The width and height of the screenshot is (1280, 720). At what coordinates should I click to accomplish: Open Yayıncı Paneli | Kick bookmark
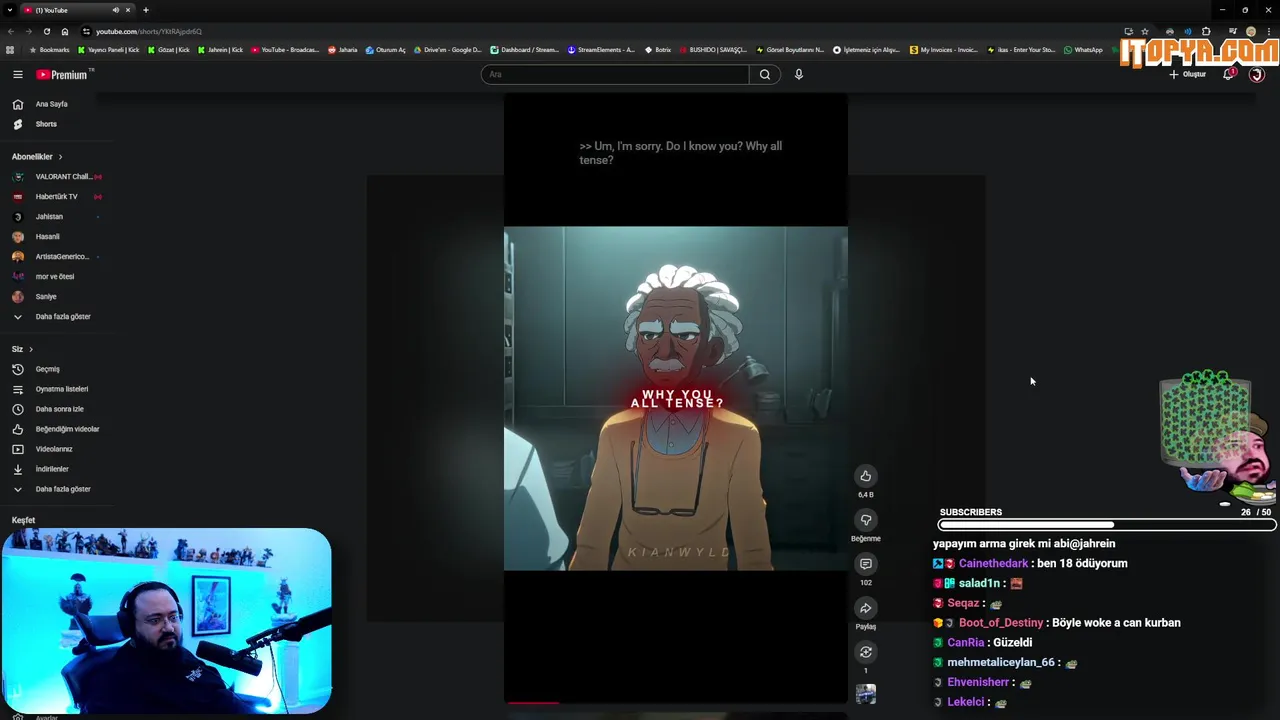pyautogui.click(x=109, y=50)
